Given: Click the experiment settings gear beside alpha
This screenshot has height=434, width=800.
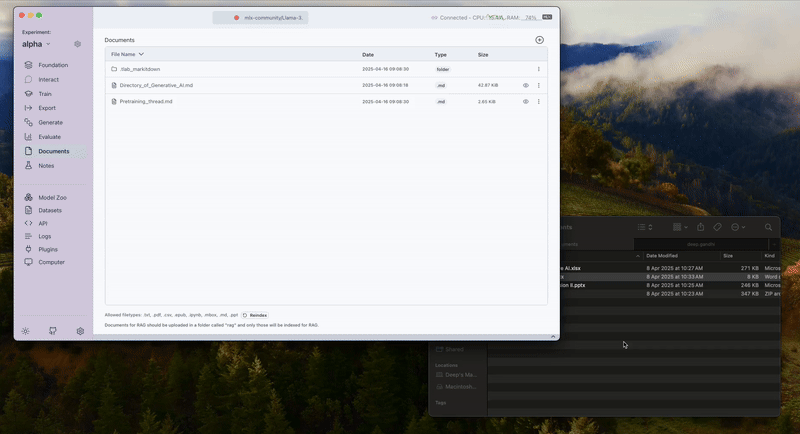Looking at the screenshot, I should pos(78,44).
